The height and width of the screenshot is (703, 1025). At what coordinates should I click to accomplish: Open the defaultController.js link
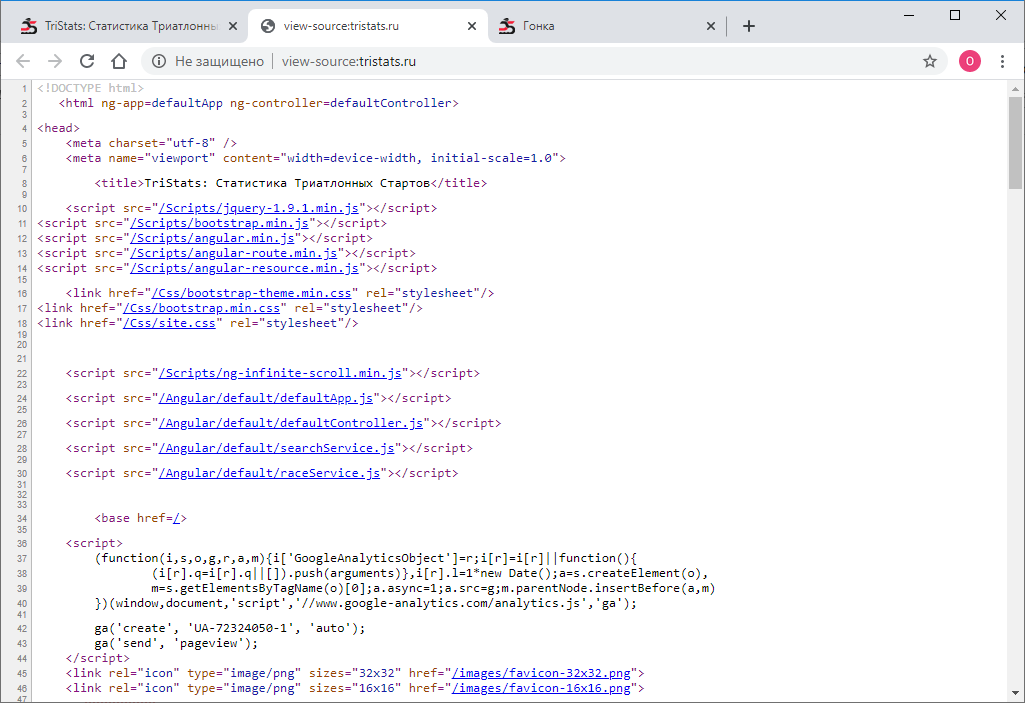coord(291,423)
